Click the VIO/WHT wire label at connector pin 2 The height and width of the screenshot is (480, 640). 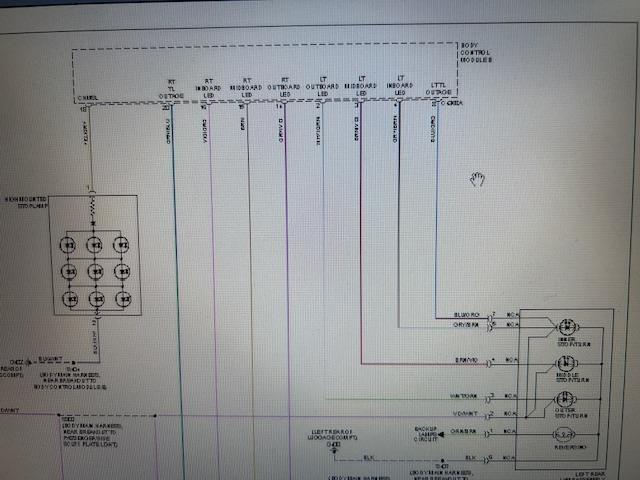click(x=465, y=414)
